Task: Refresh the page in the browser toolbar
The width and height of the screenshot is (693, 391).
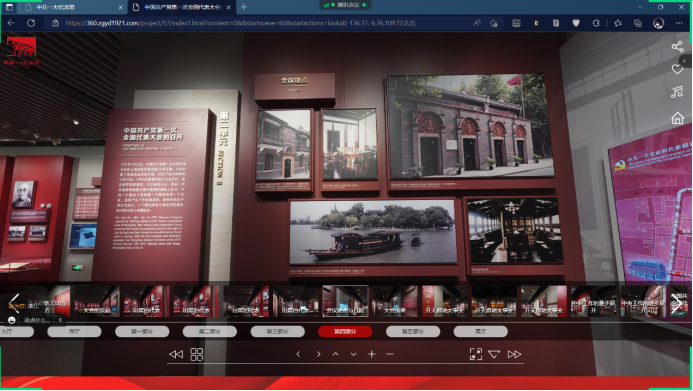Action: (31, 23)
